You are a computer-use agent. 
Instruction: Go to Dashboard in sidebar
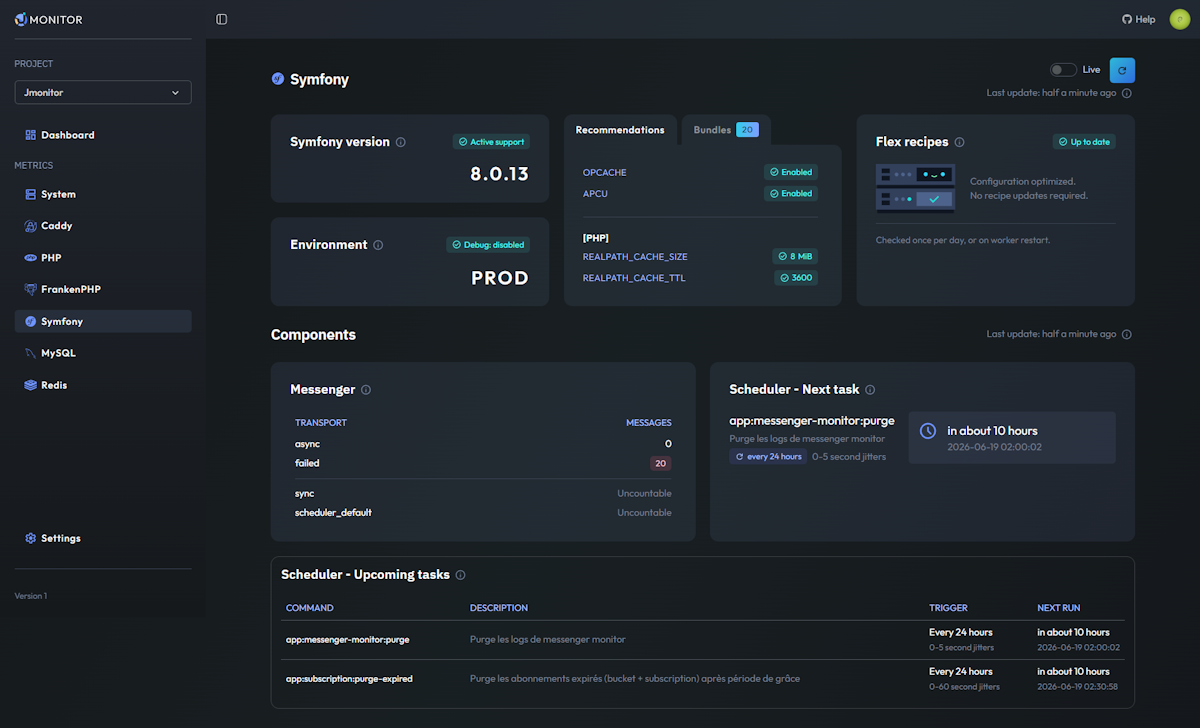[x=103, y=135]
